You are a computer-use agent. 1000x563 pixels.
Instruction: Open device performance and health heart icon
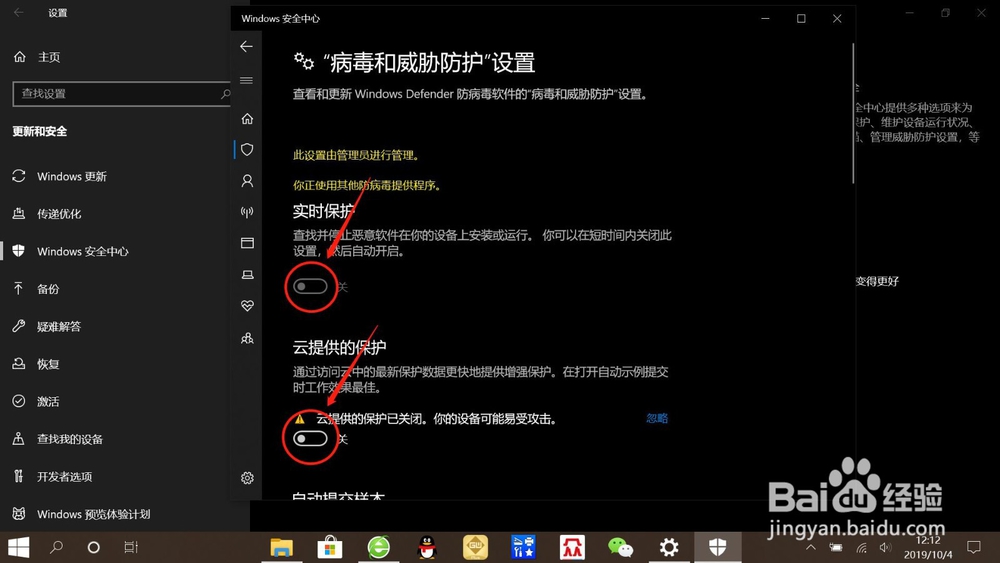[247, 306]
